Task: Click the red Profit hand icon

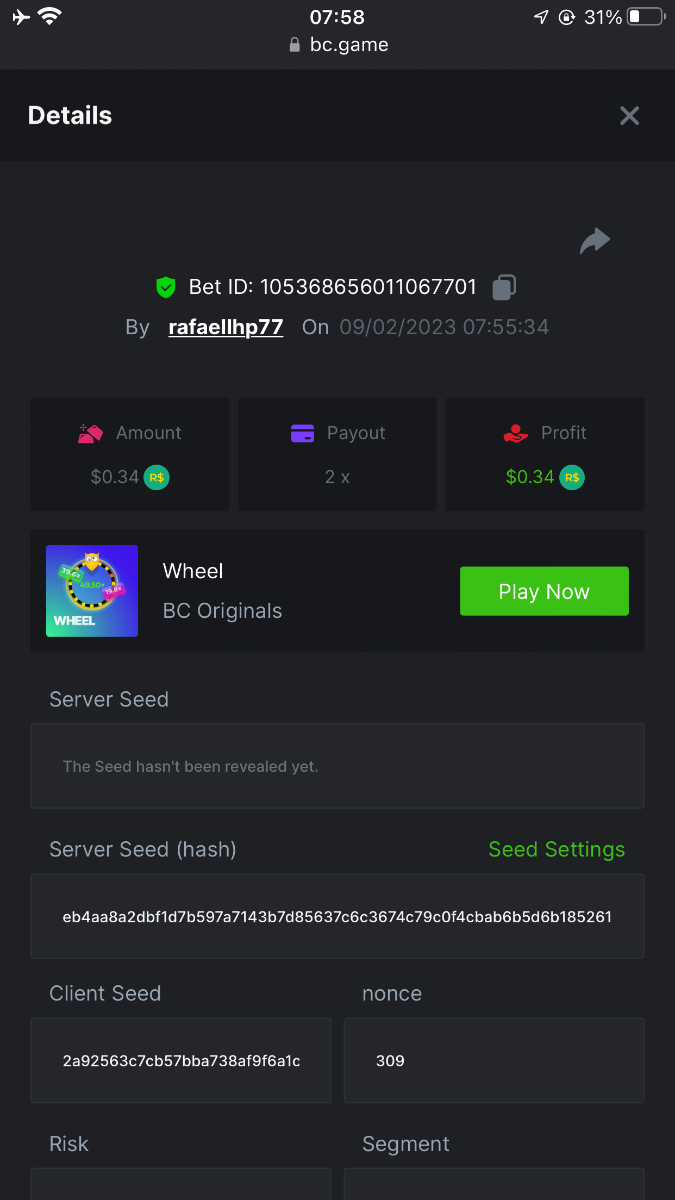Action: (515, 433)
